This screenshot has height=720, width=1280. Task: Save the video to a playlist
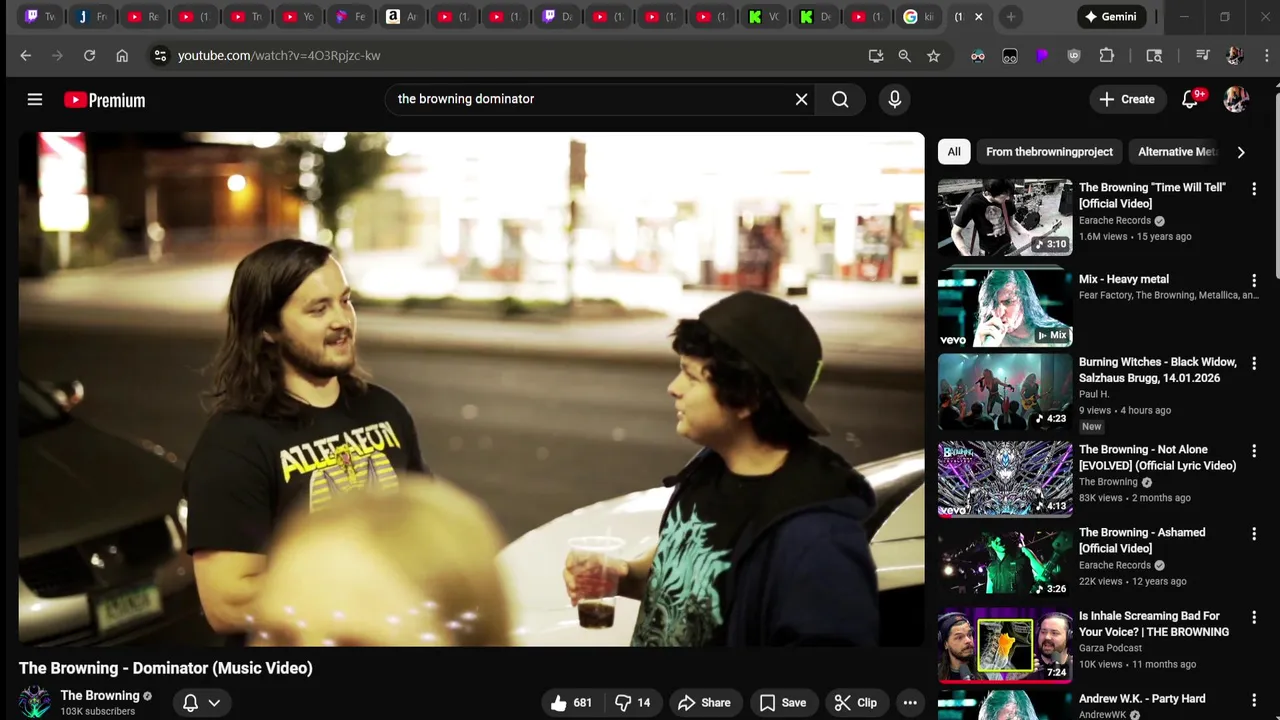click(783, 703)
